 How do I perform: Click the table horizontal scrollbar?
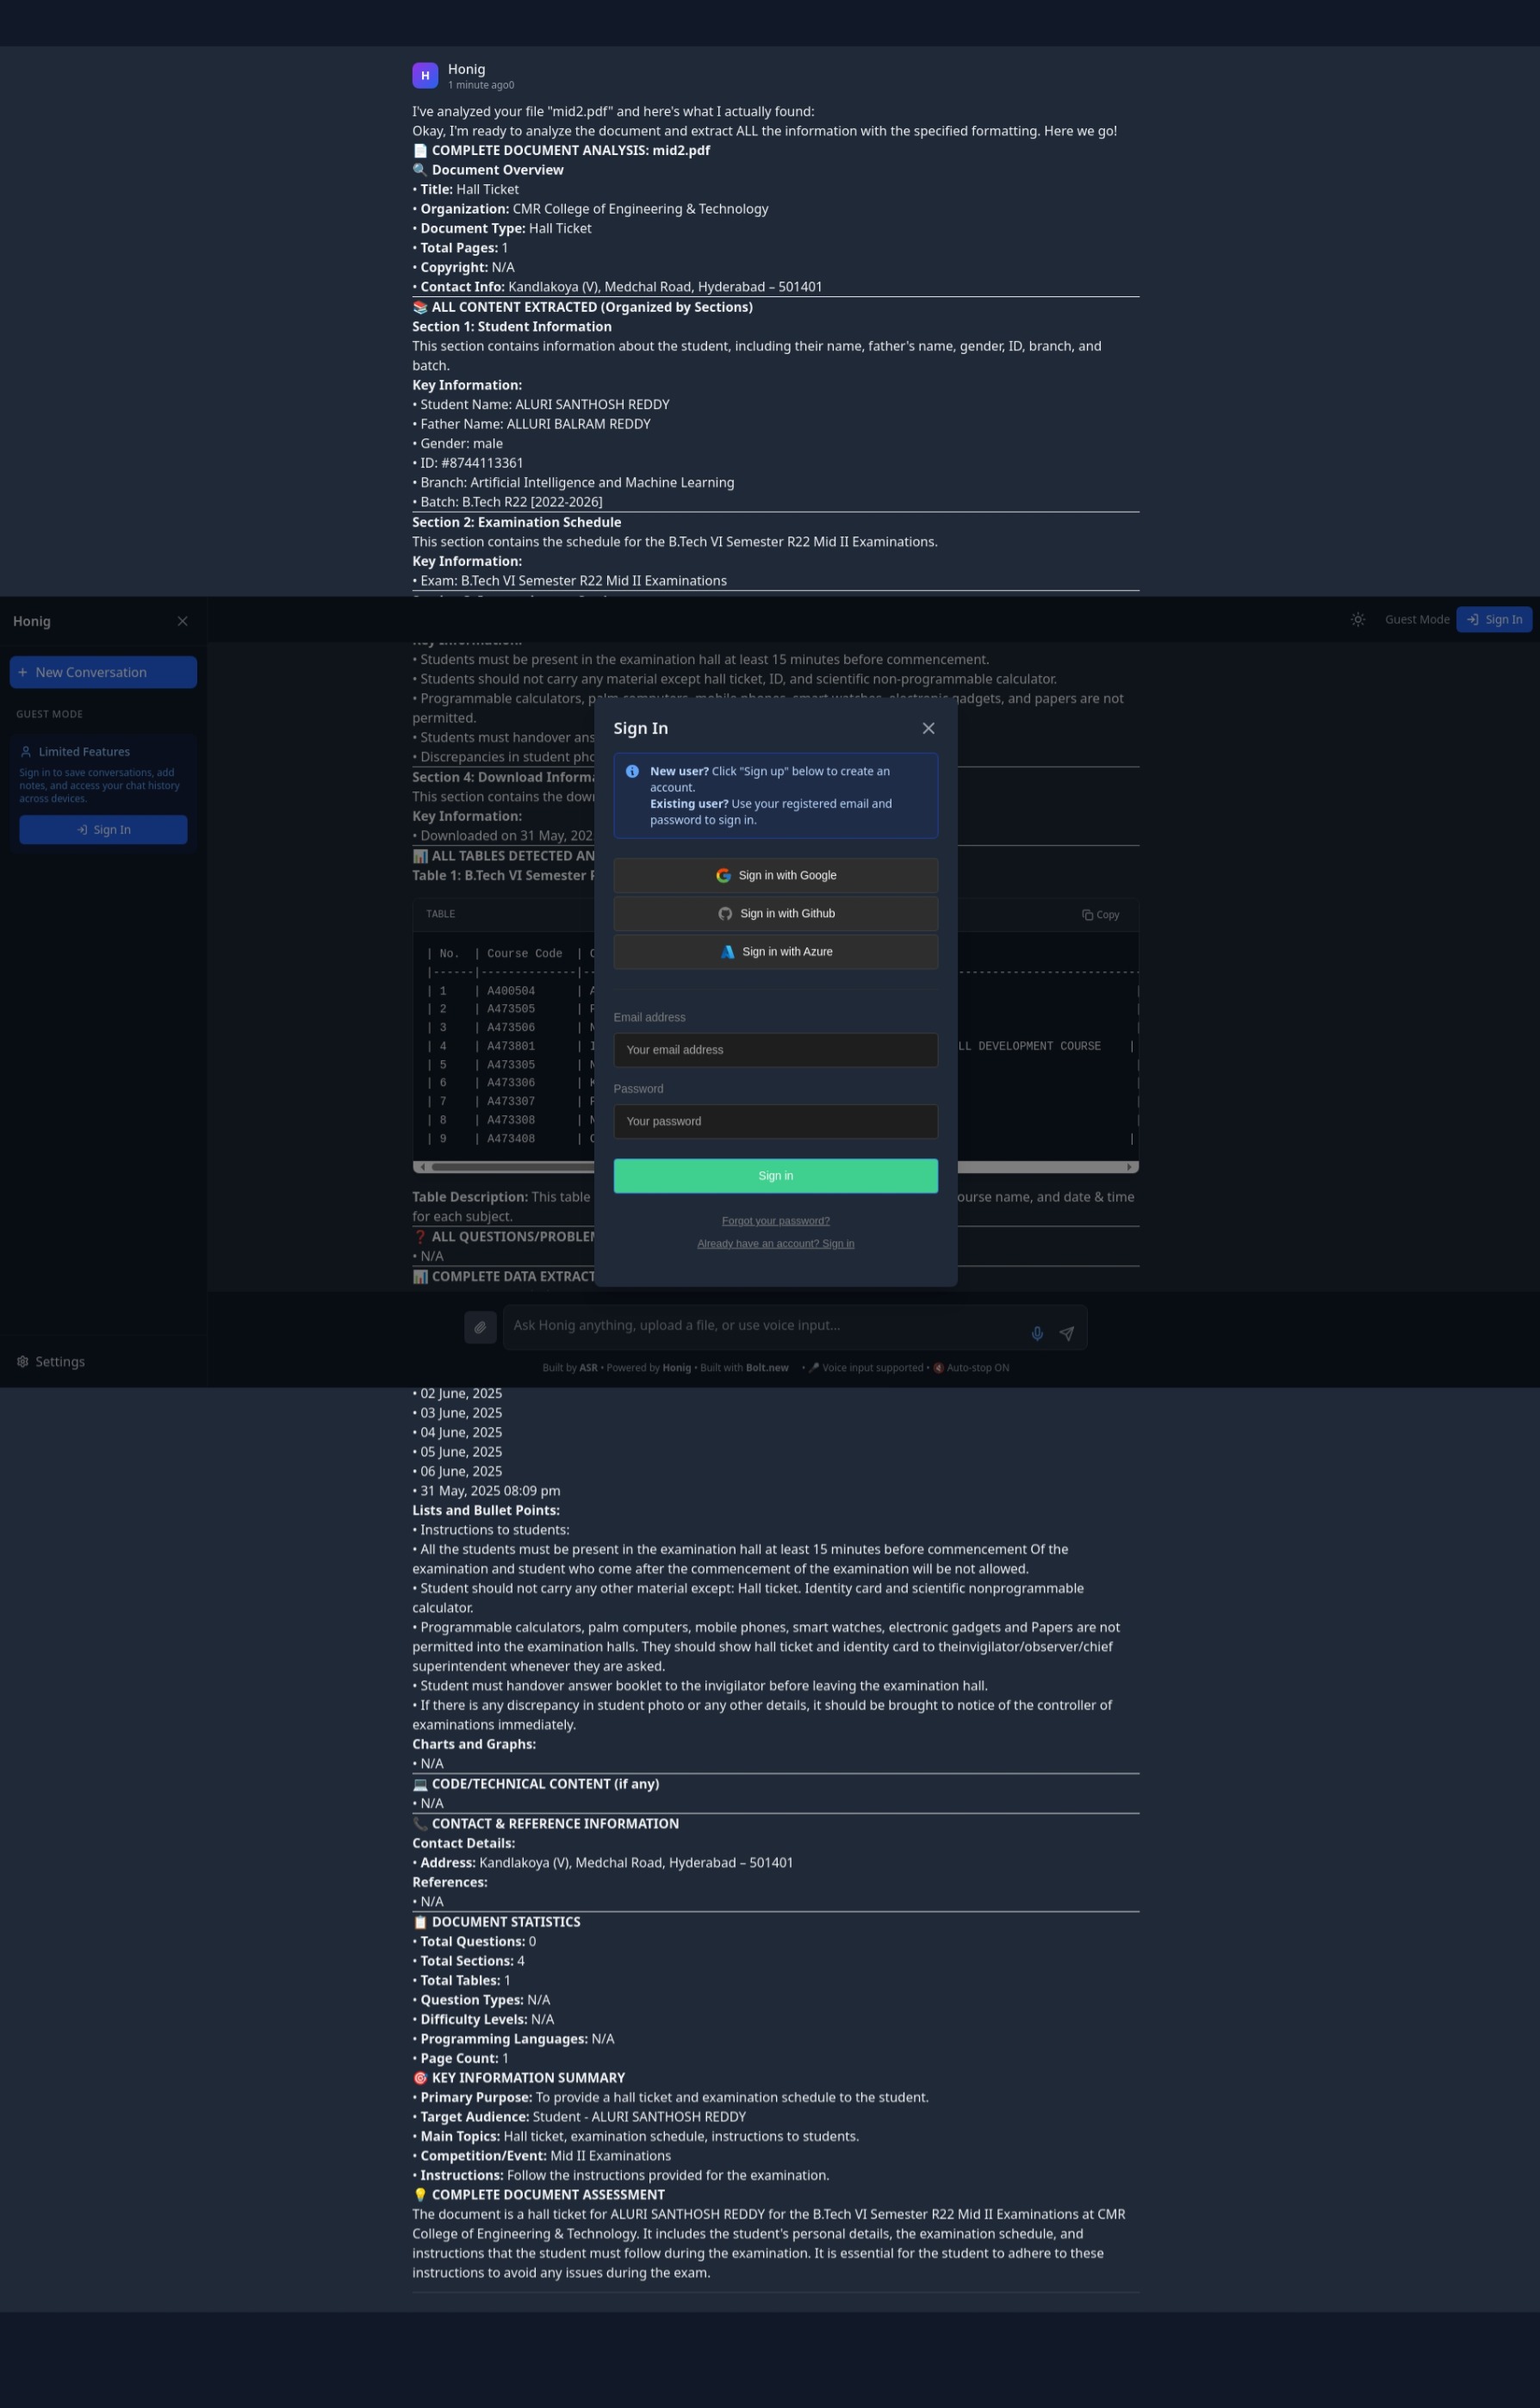[x=775, y=1166]
